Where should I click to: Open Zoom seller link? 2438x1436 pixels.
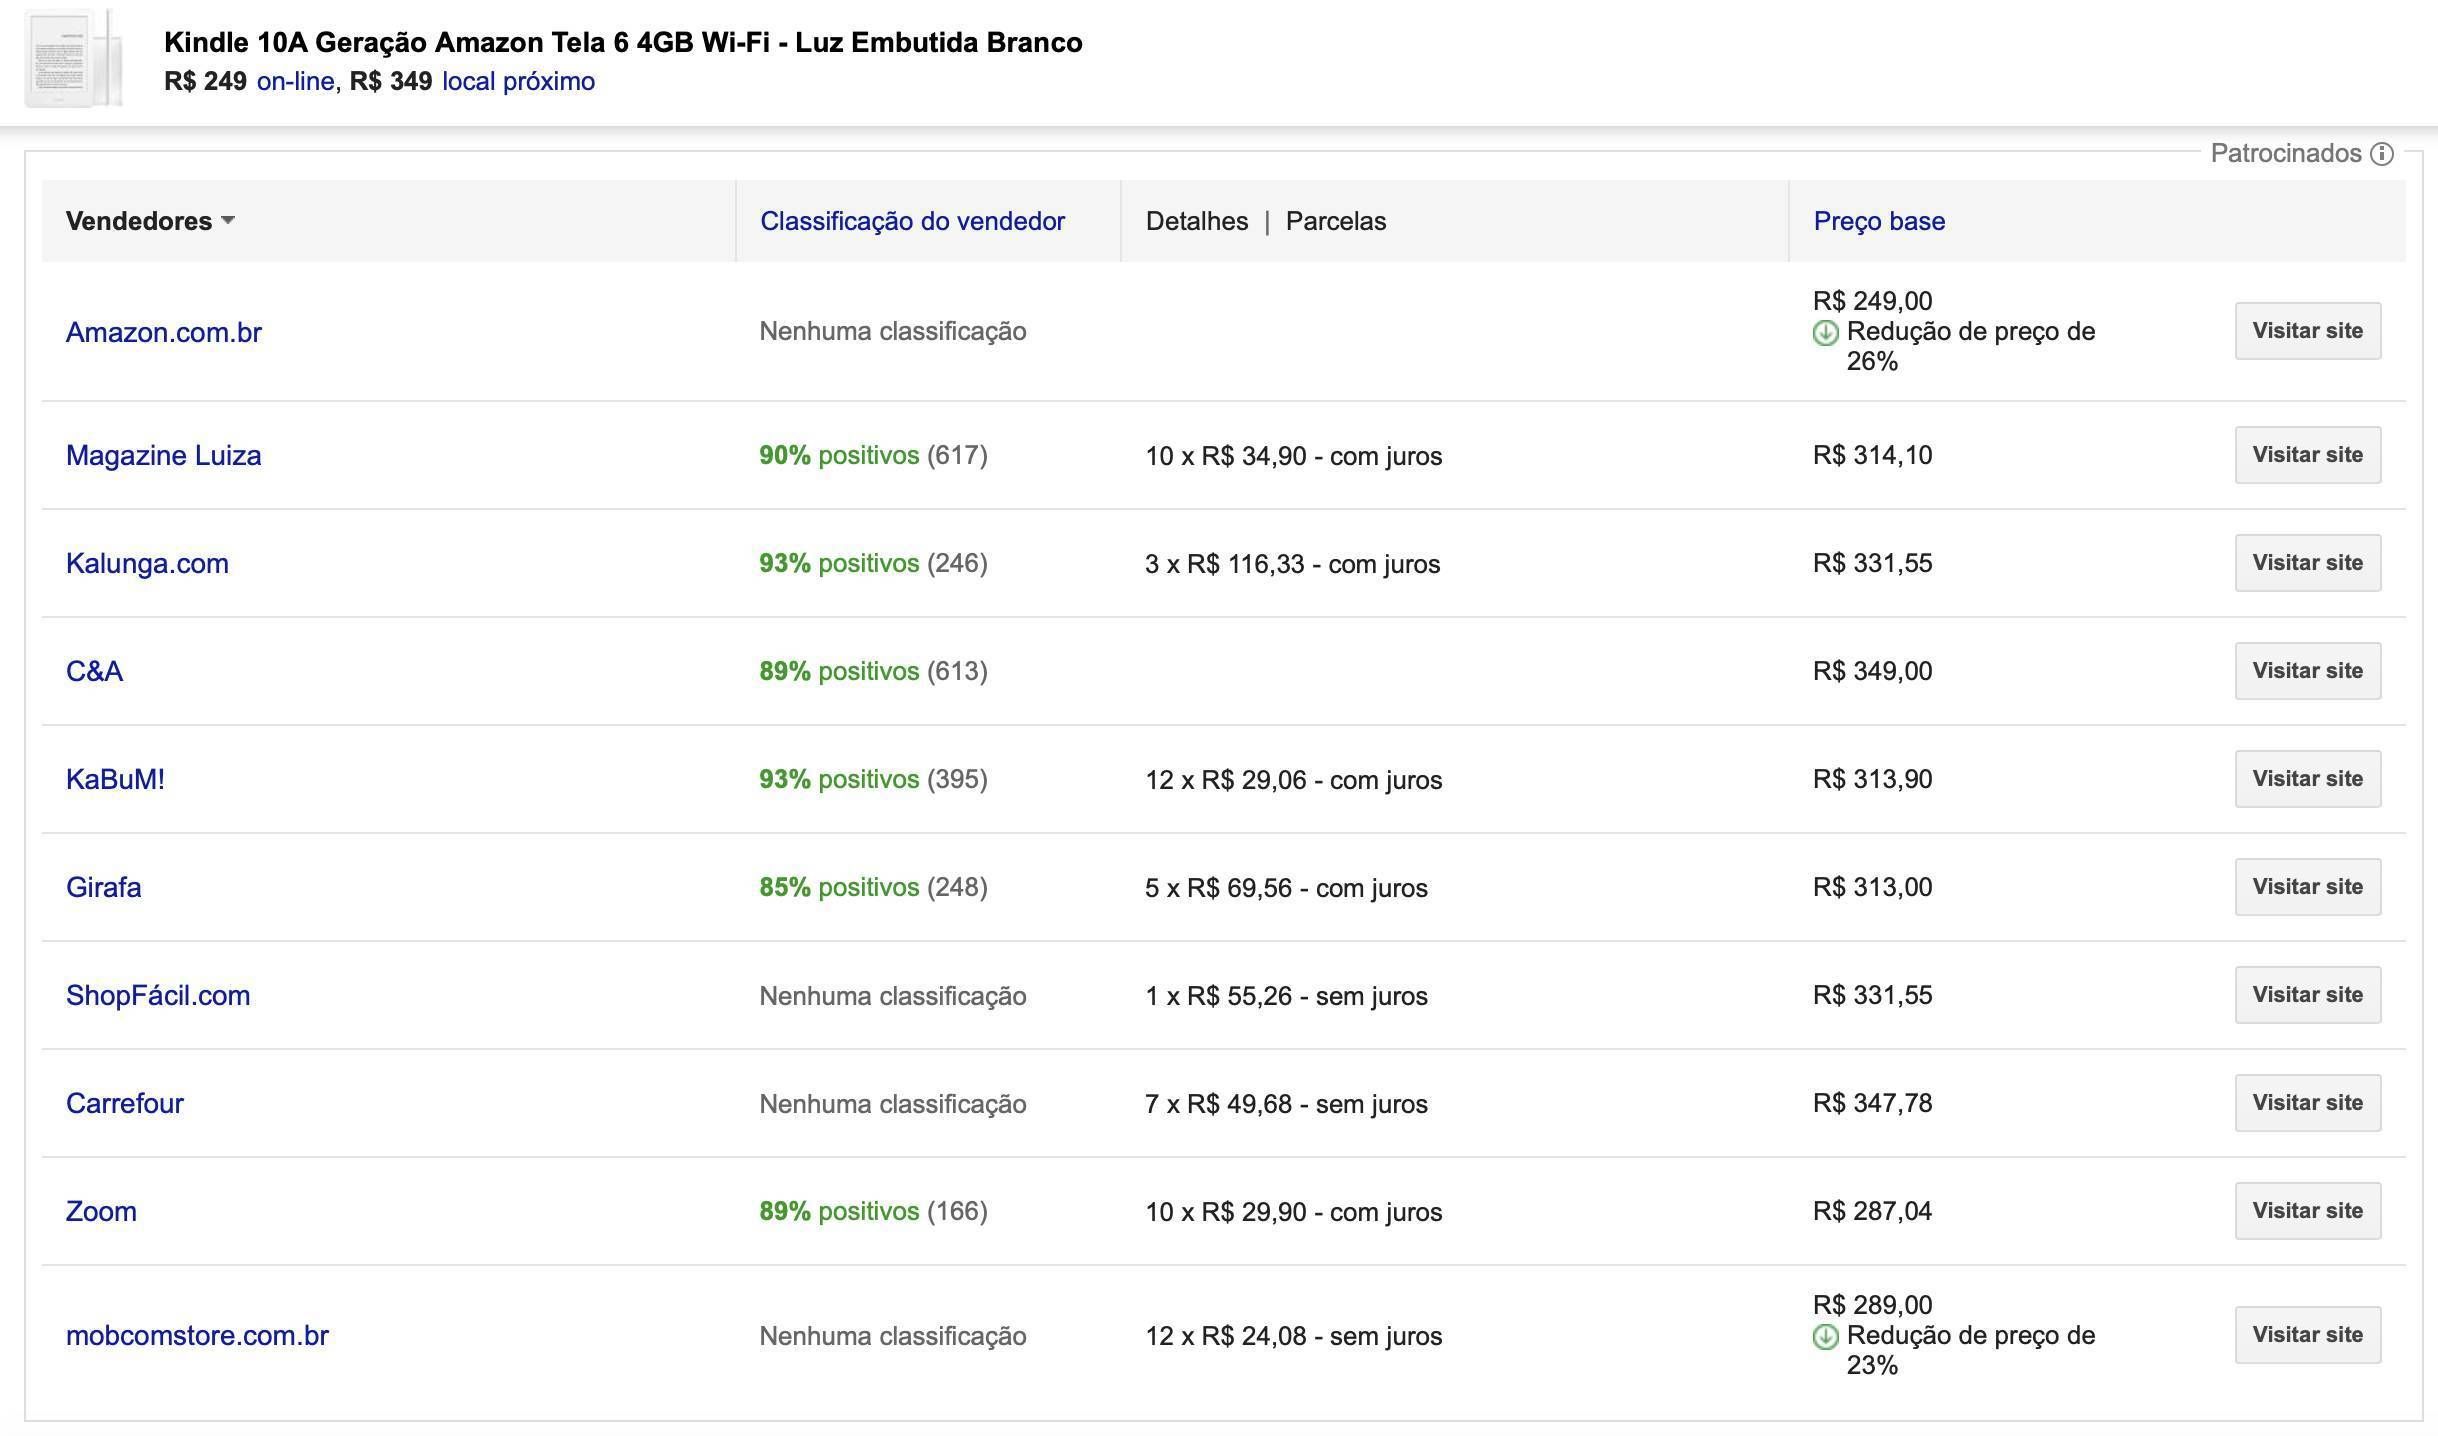(101, 1211)
